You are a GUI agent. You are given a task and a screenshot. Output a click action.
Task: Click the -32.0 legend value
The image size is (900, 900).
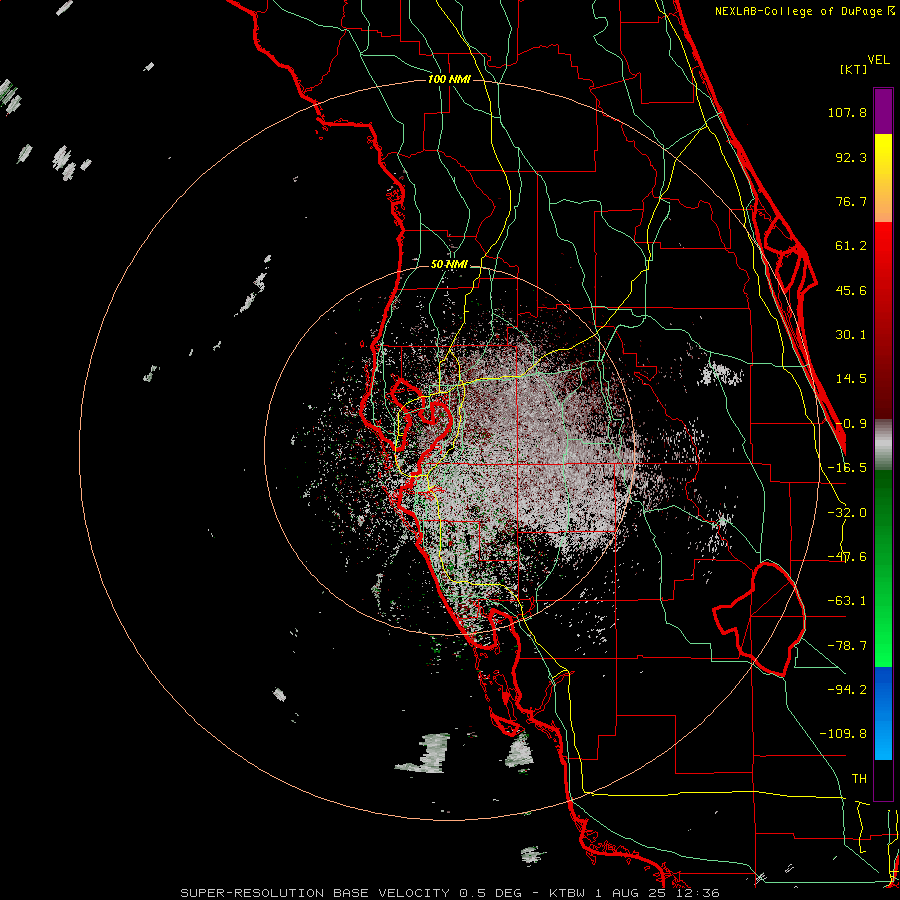(x=847, y=513)
